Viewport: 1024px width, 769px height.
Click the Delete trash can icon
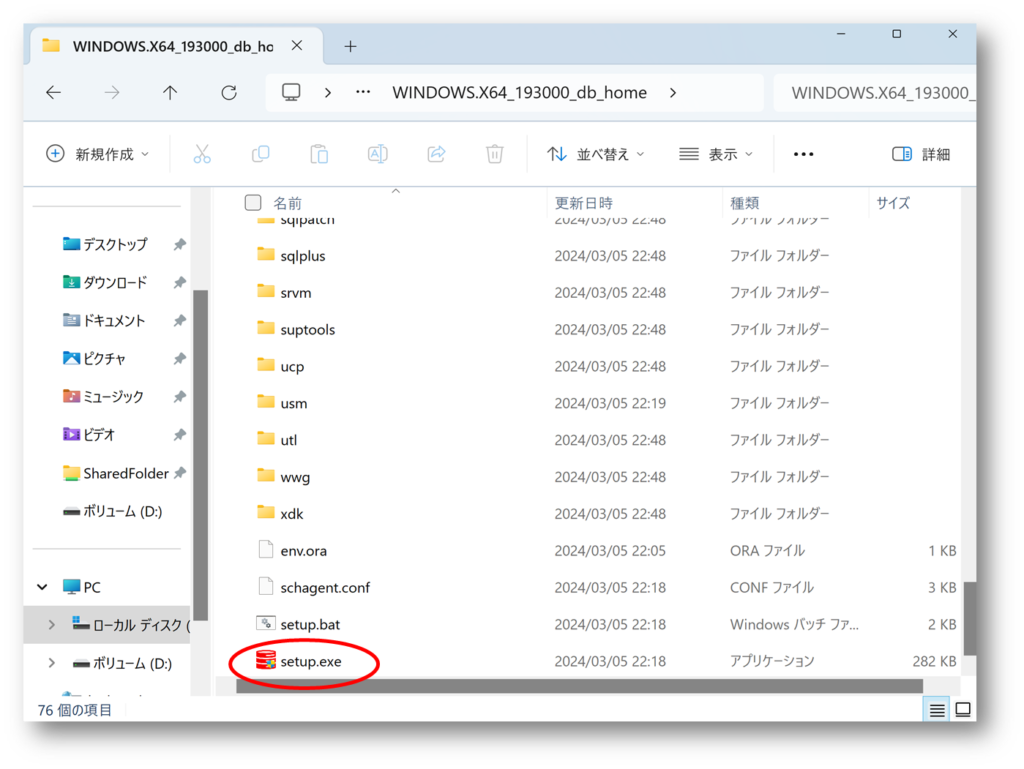[494, 154]
